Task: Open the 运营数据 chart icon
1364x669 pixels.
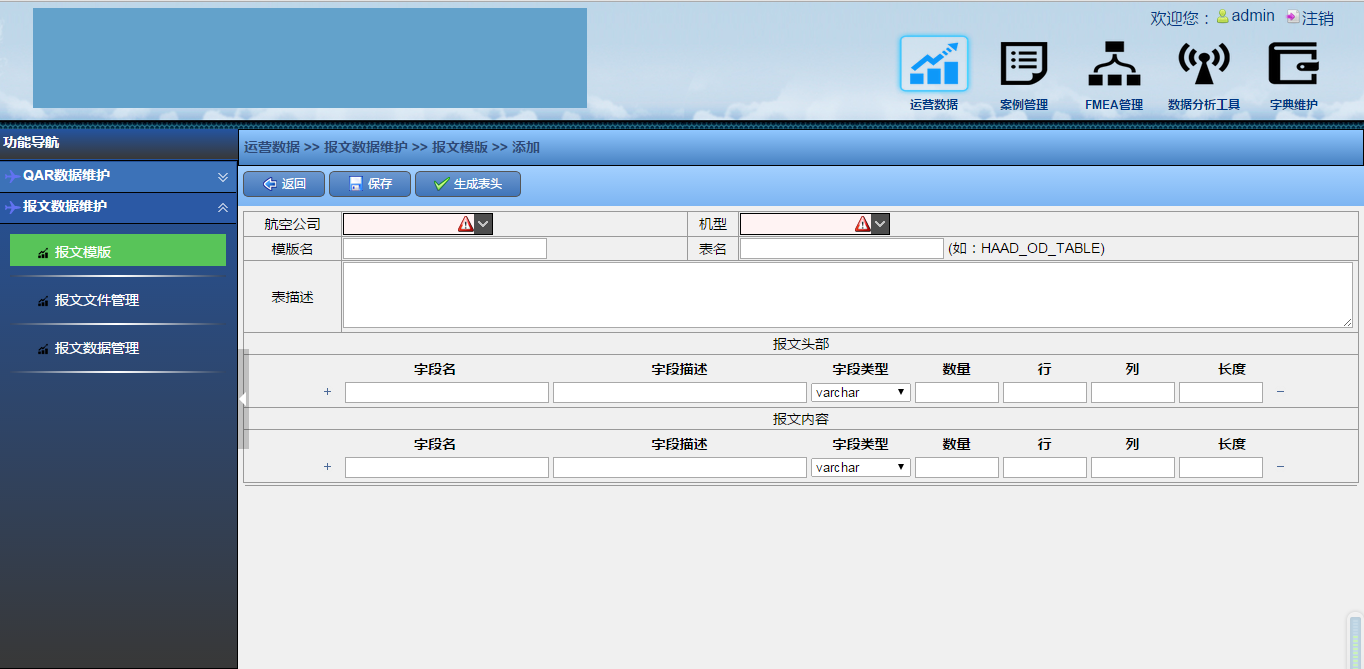Action: 934,64
